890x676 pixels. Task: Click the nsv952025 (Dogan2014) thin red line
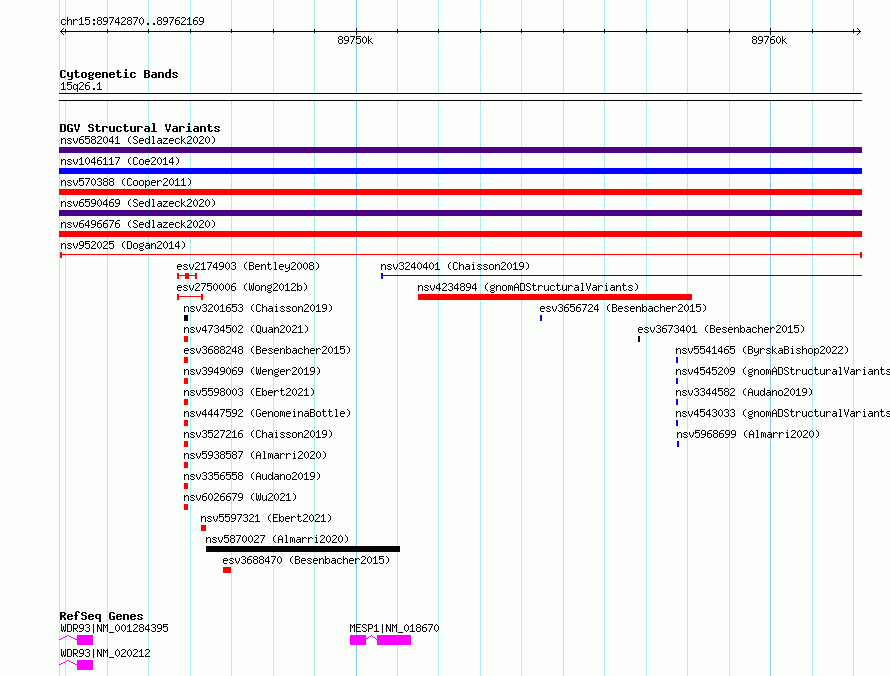460,255
